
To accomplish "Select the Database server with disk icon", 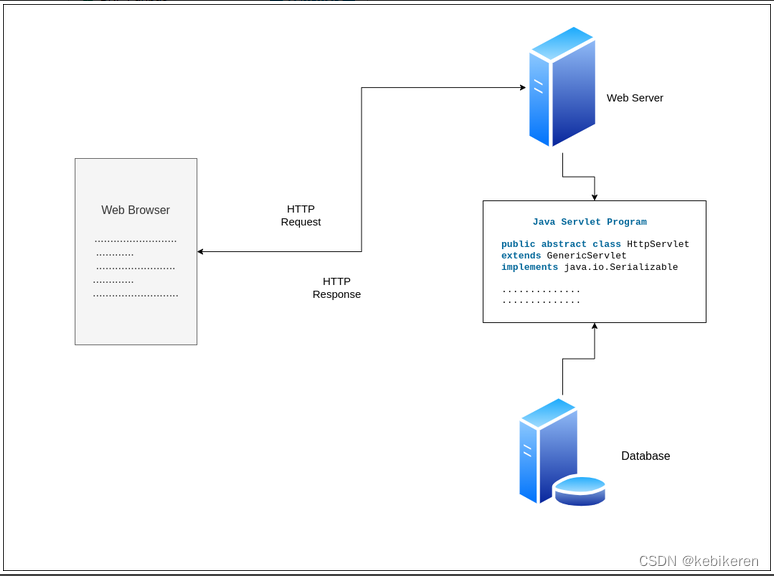I will click(562, 452).
